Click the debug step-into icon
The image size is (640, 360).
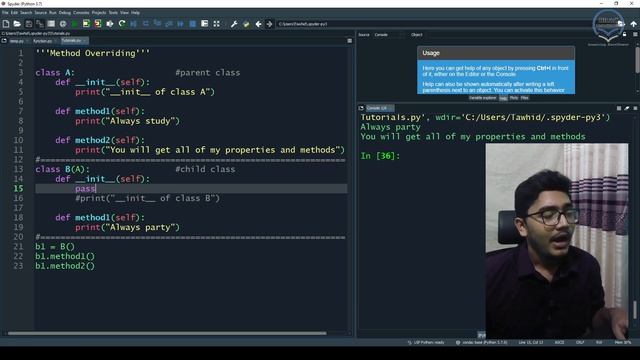[x=157, y=24]
